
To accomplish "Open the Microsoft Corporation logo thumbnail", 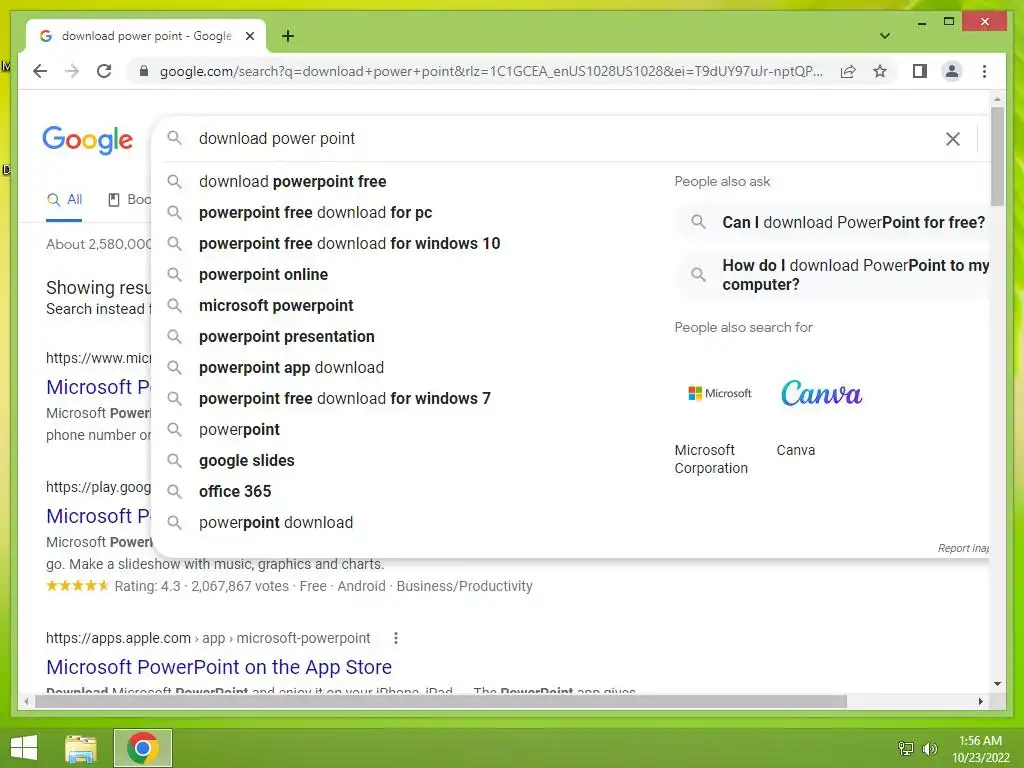I will pyautogui.click(x=720, y=393).
